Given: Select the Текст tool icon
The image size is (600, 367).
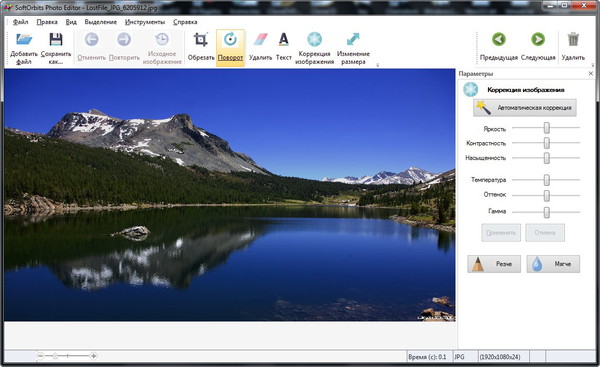Looking at the screenshot, I should 284,39.
